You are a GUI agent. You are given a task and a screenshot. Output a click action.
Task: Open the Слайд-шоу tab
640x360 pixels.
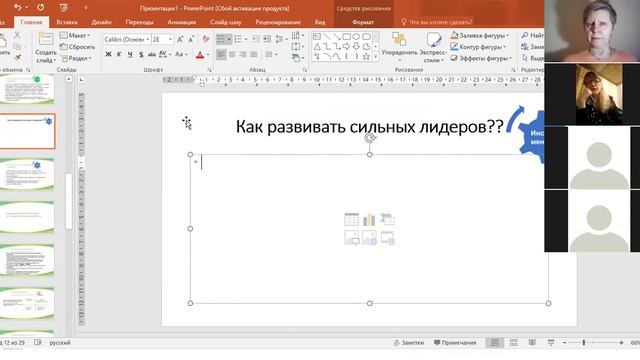(226, 22)
